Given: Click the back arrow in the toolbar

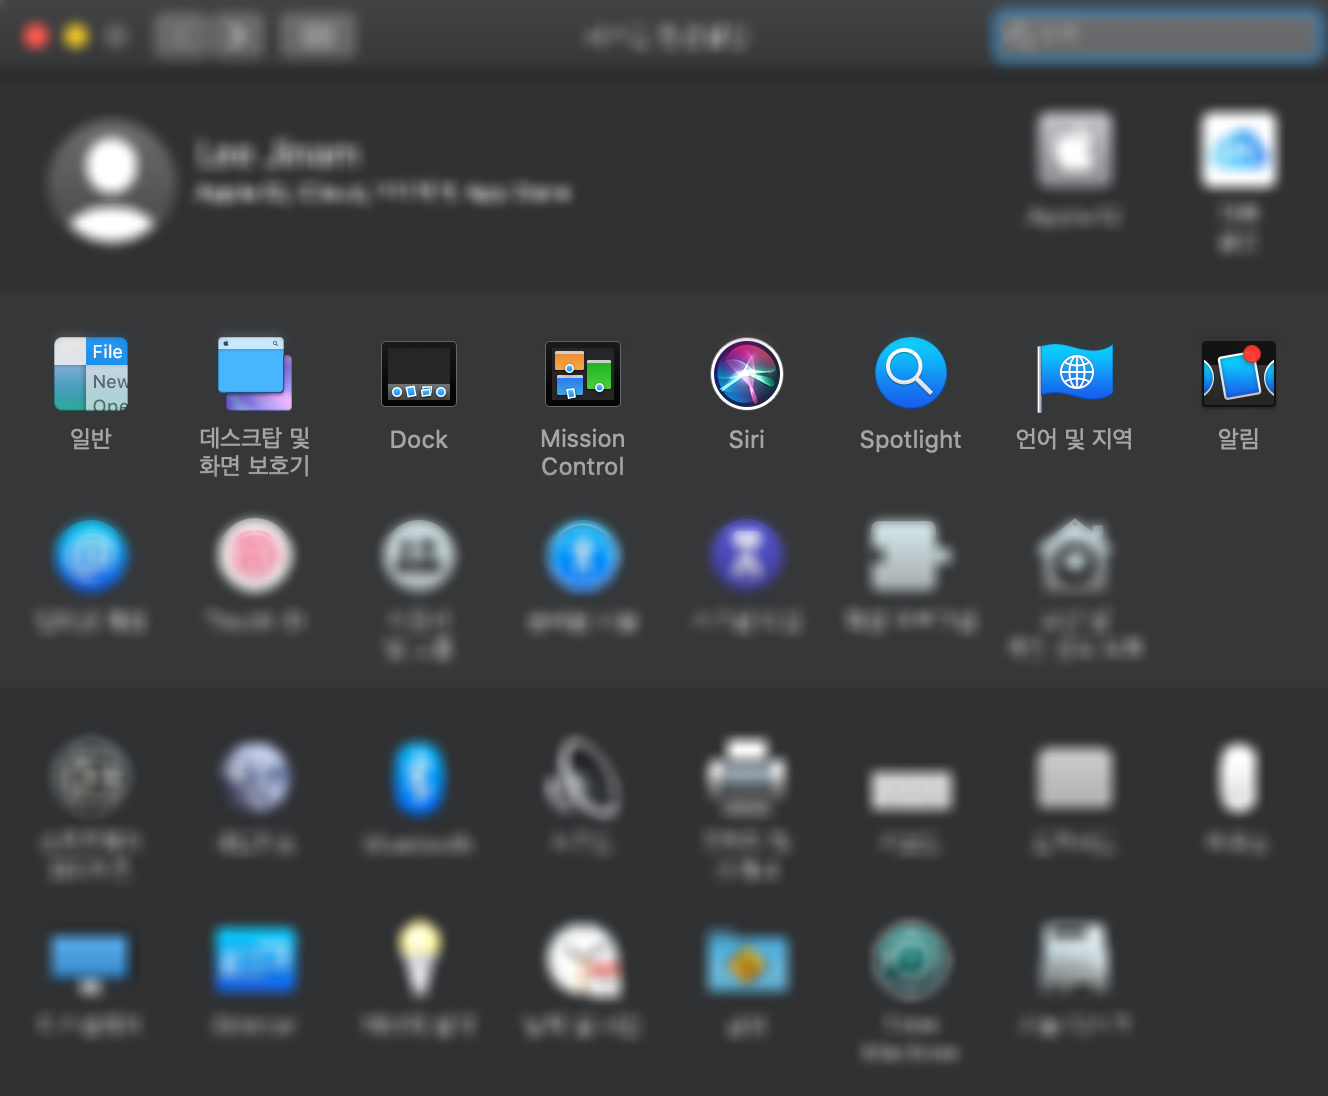Looking at the screenshot, I should [x=181, y=36].
